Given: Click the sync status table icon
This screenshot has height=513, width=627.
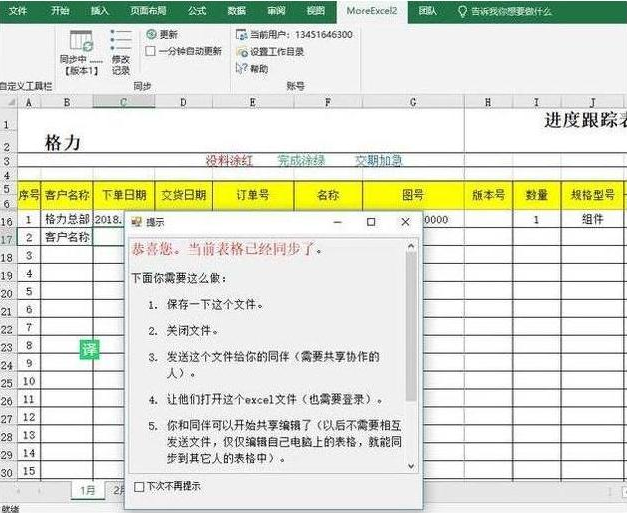Looking at the screenshot, I should 81,41.
